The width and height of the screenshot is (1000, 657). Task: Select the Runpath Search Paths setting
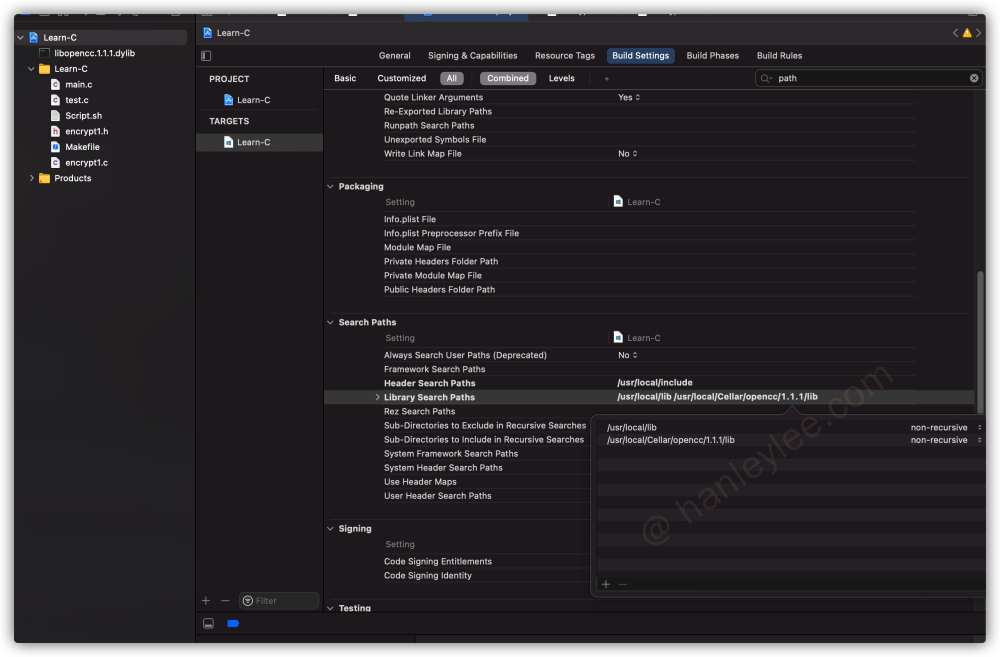coord(429,126)
